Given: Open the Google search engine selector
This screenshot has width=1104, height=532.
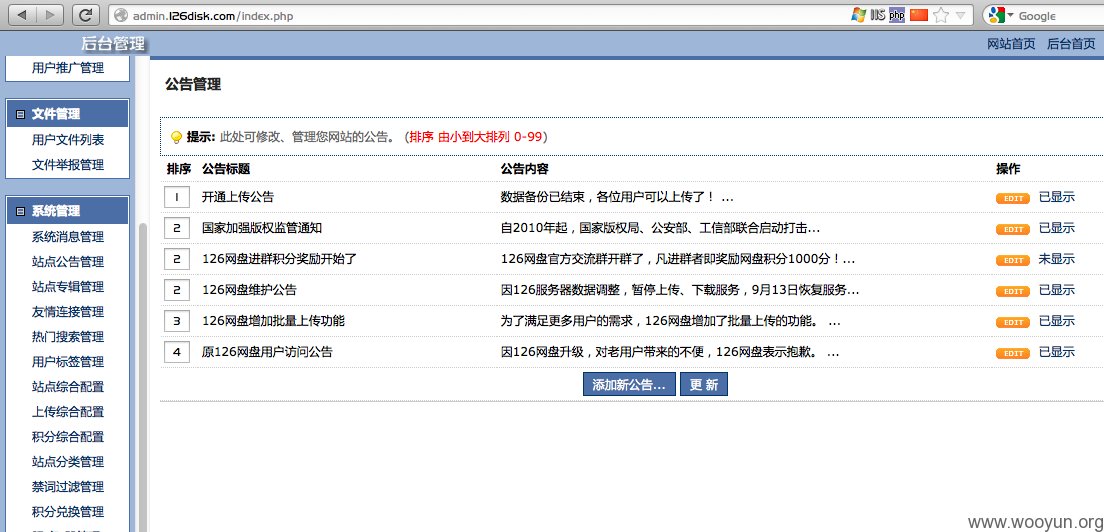Looking at the screenshot, I should pyautogui.click(x=998, y=15).
